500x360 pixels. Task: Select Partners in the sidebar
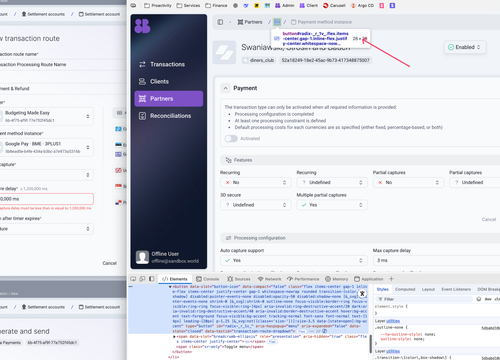coord(169,99)
